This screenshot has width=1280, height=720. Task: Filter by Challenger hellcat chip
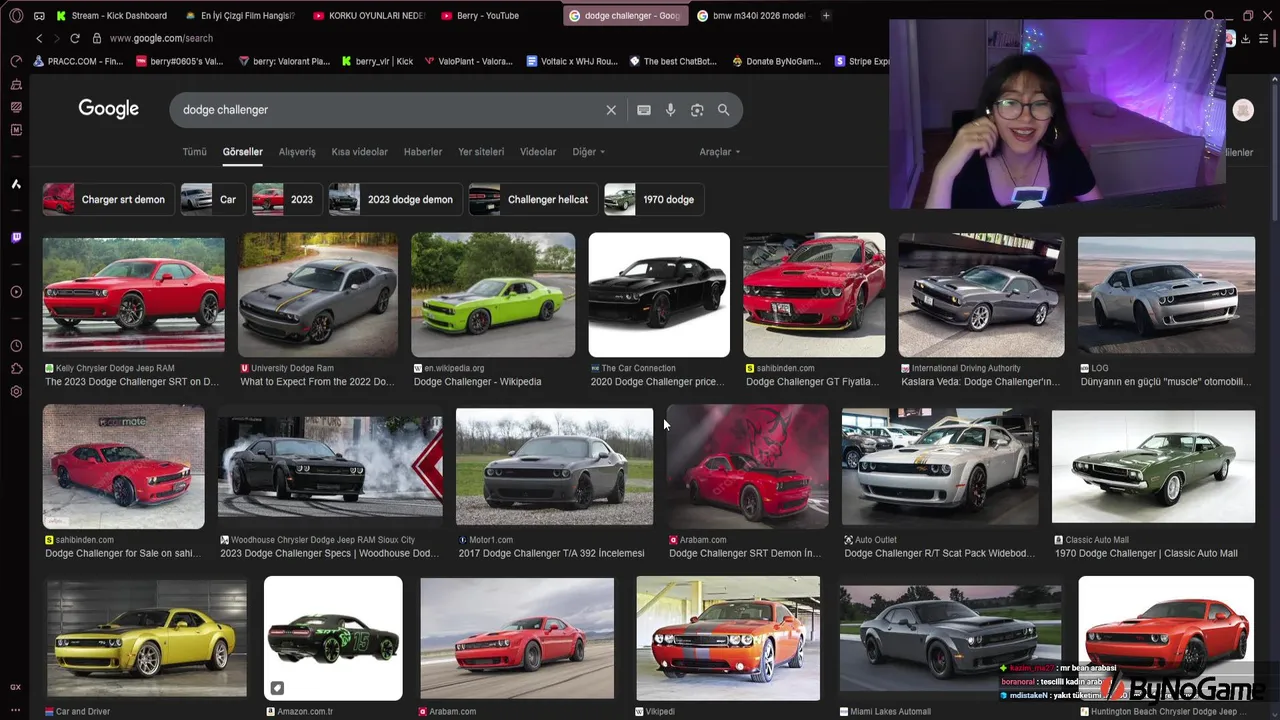tap(534, 199)
